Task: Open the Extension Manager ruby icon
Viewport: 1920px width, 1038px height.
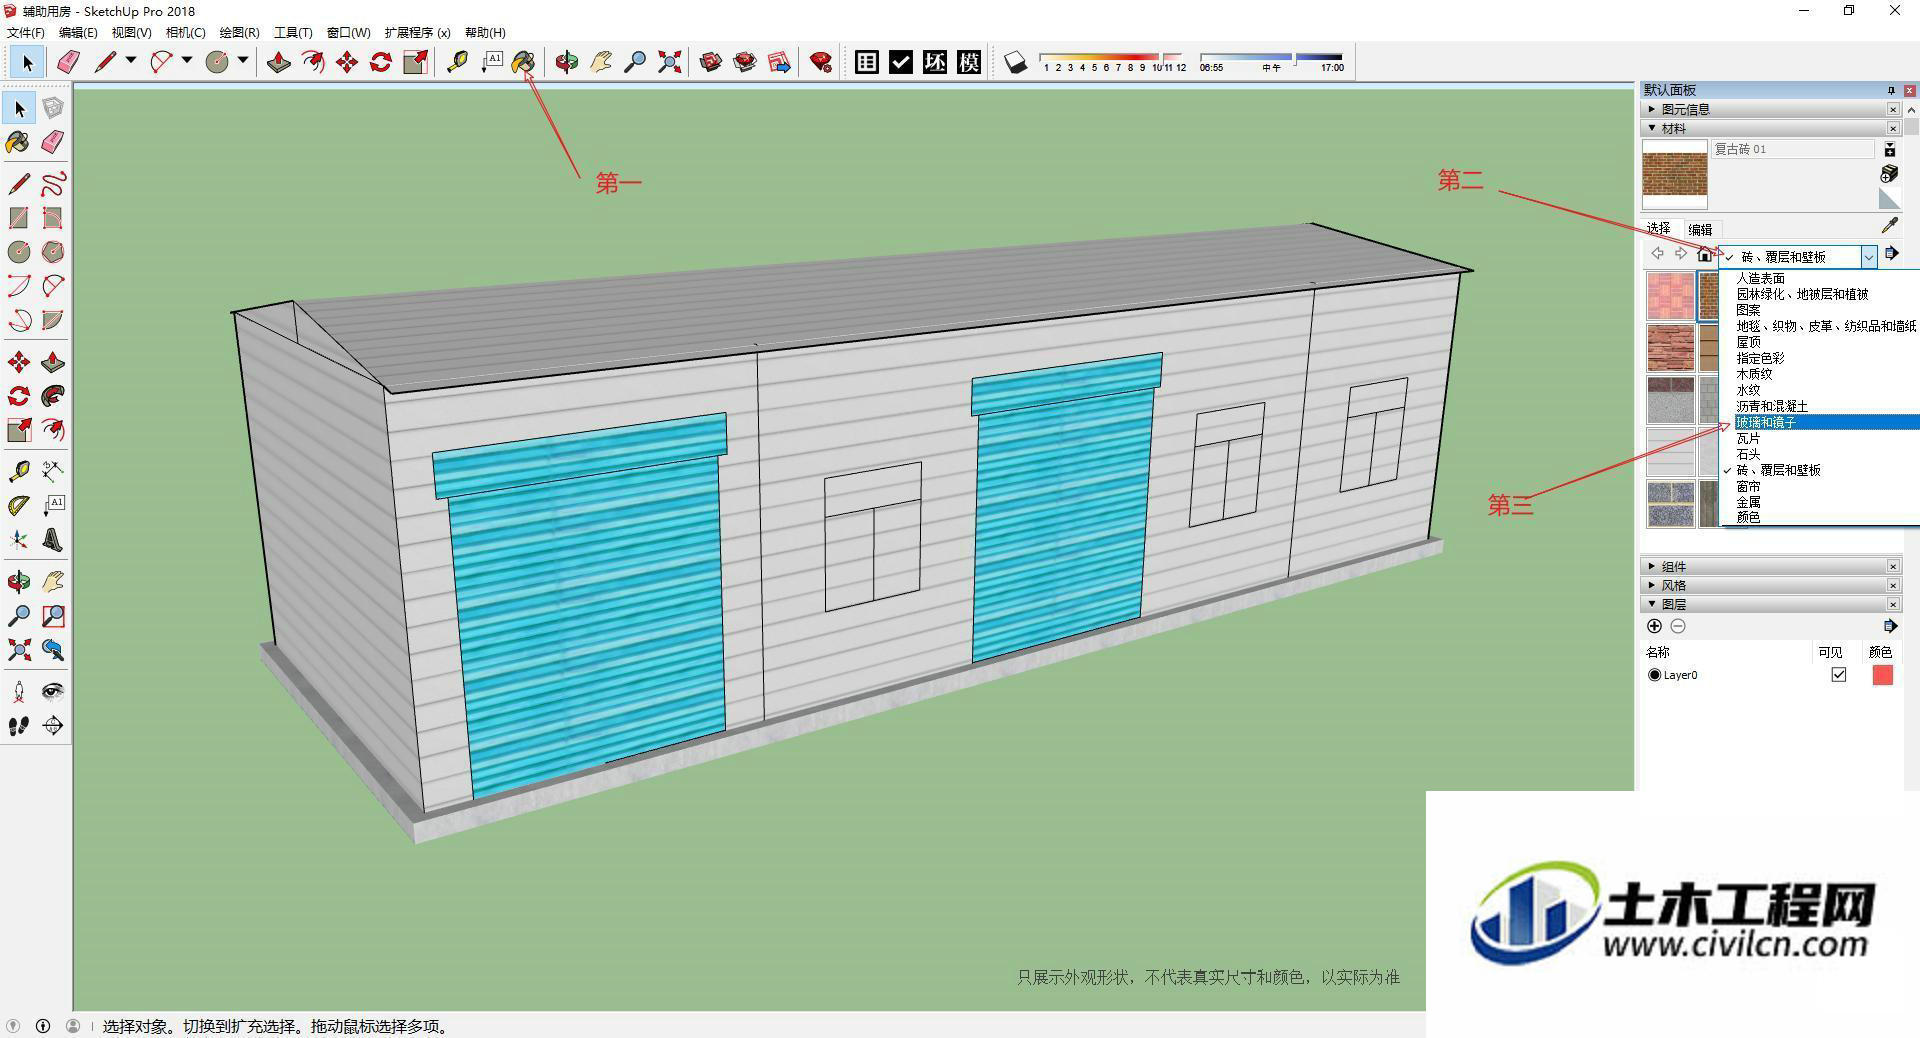Action: tap(821, 62)
